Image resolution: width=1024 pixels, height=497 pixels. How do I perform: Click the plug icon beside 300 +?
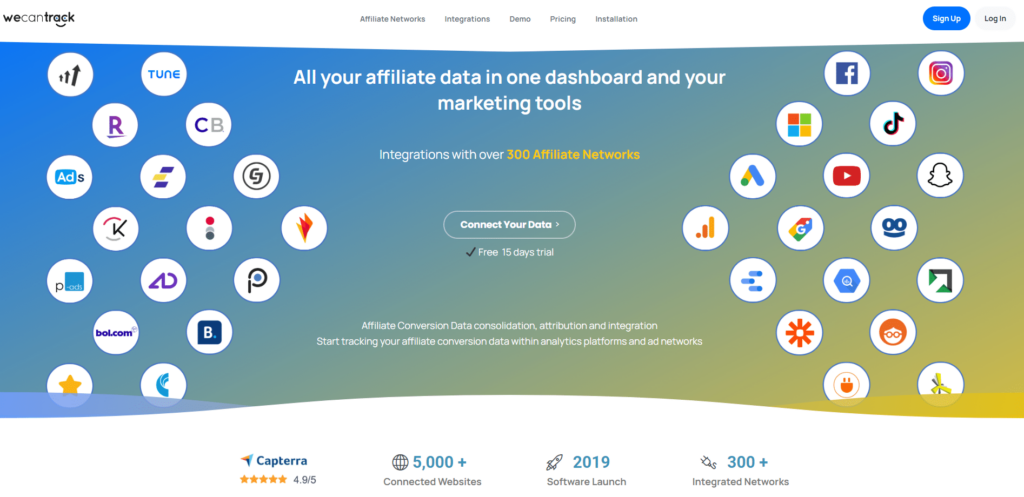coord(709,462)
